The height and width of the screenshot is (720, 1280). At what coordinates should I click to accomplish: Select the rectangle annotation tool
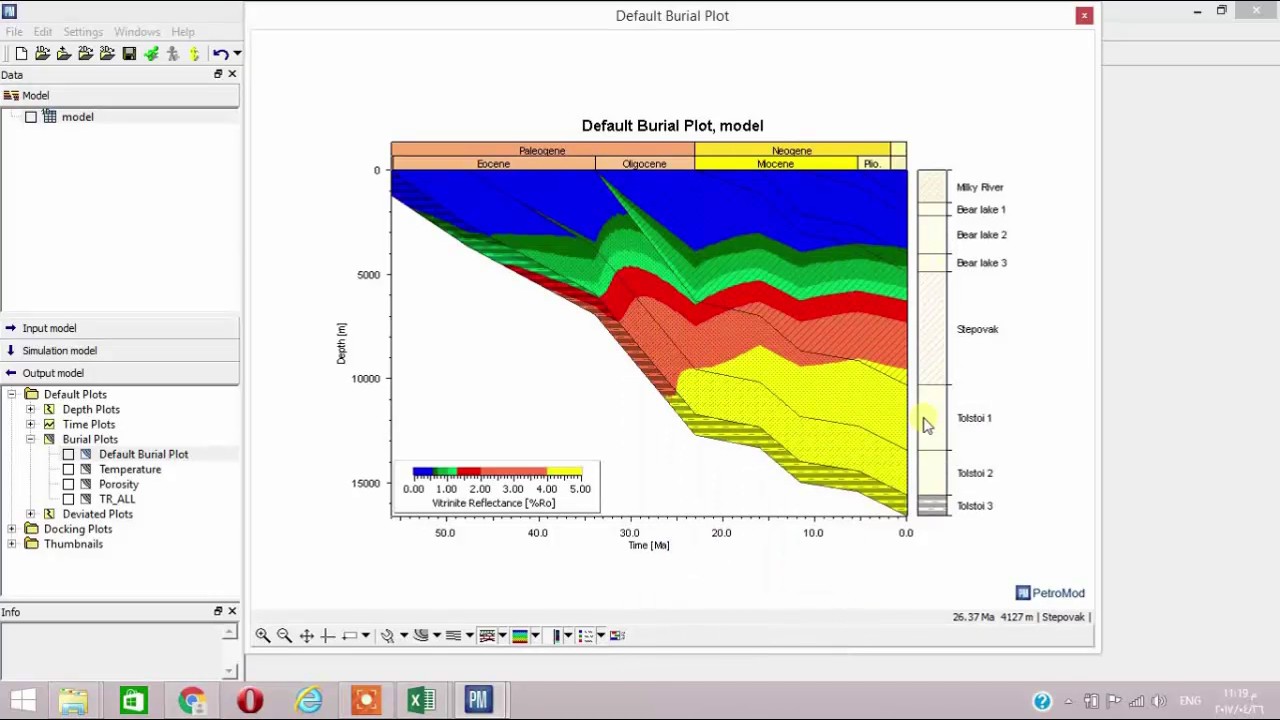click(x=349, y=635)
